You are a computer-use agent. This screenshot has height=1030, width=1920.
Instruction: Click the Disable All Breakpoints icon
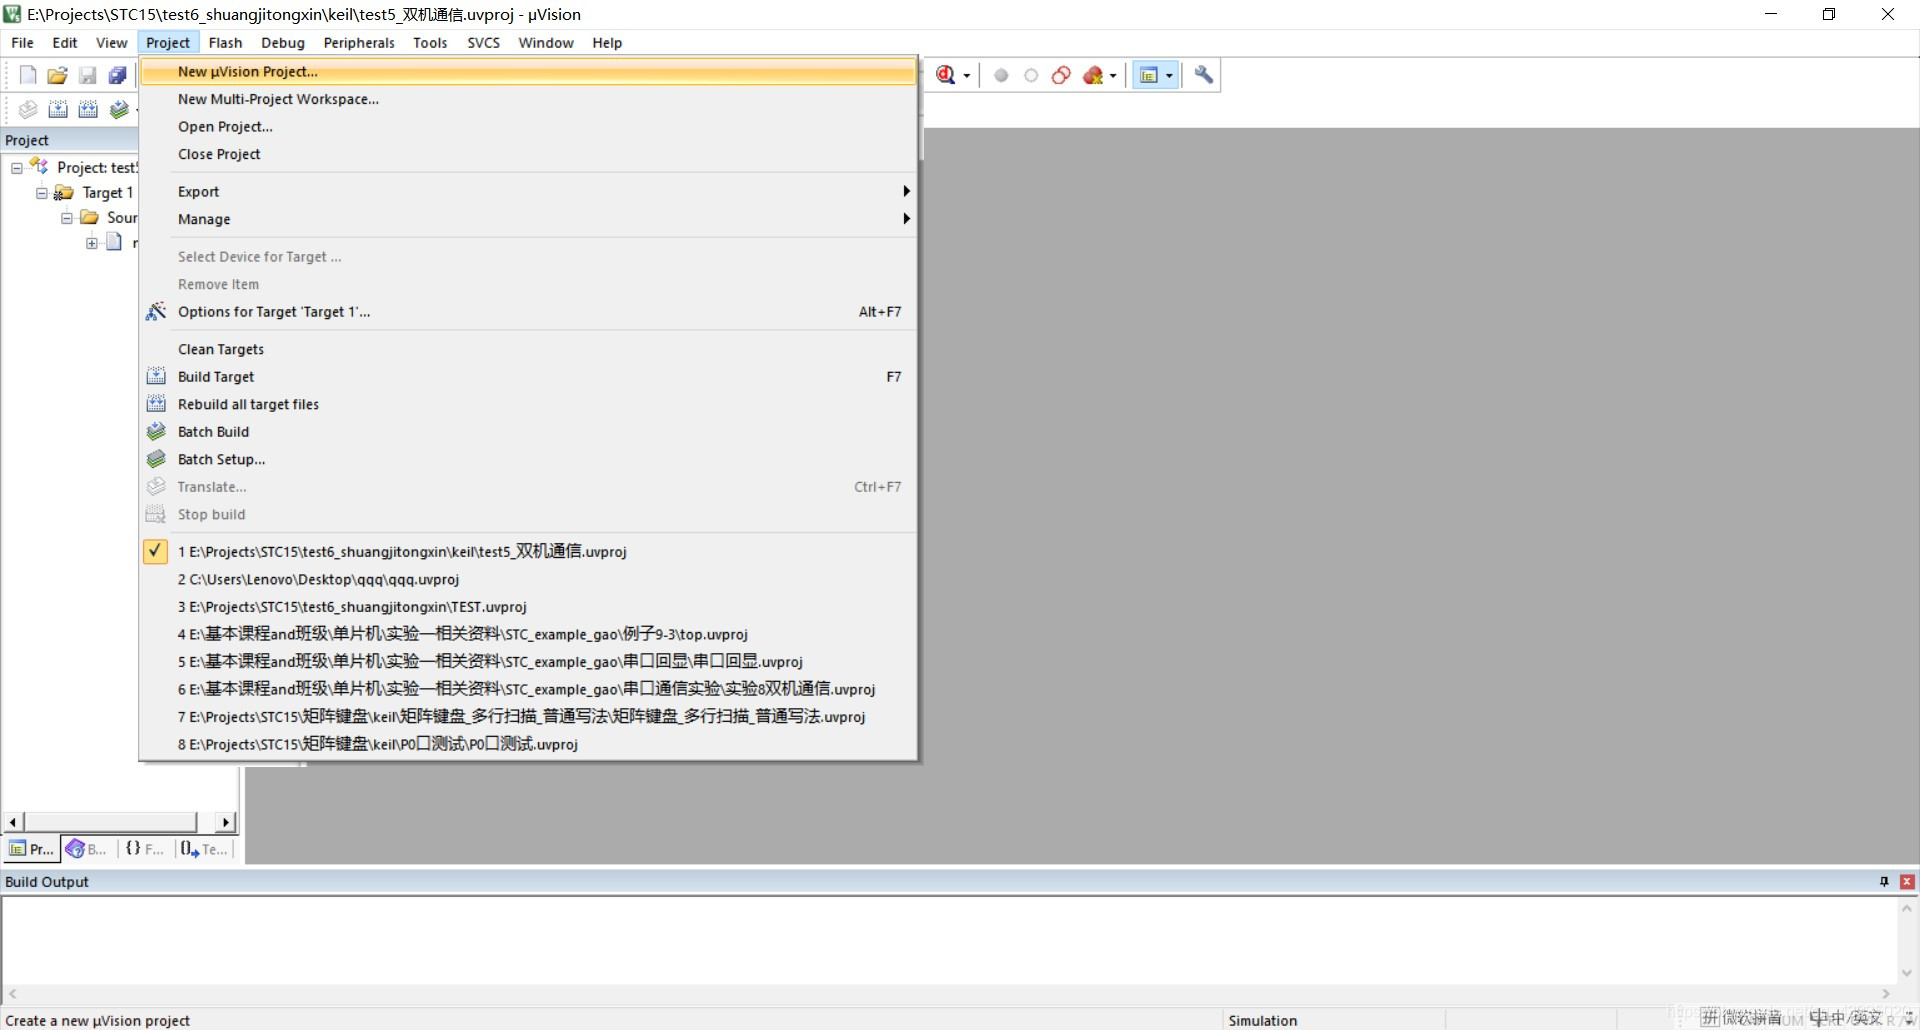pos(1061,75)
